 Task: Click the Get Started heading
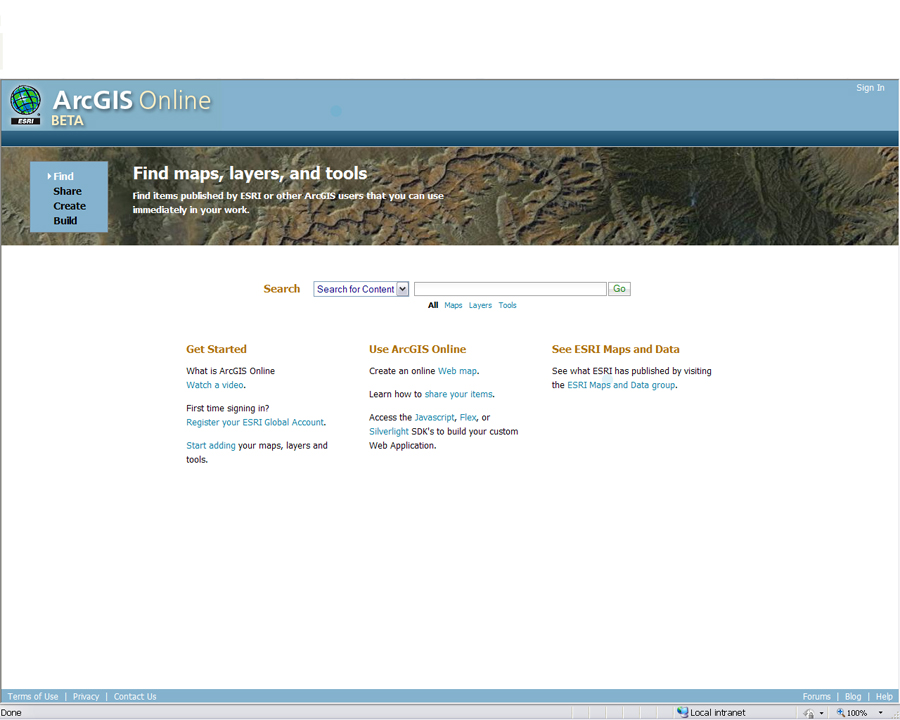click(x=216, y=349)
